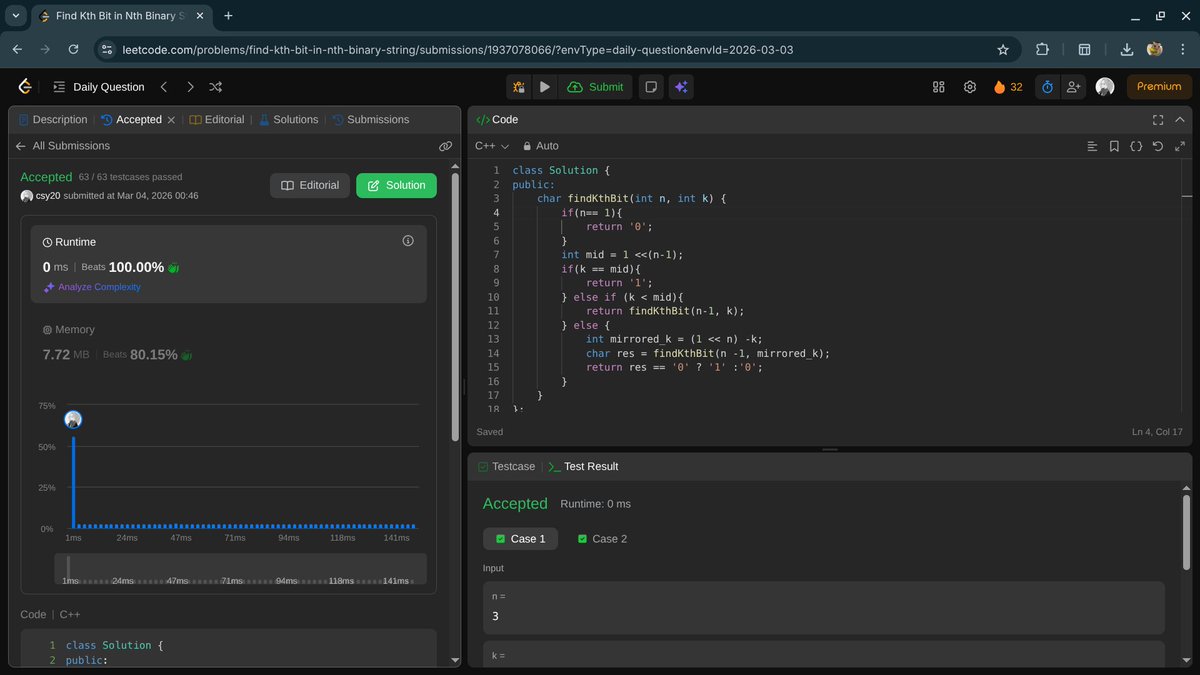This screenshot has height=675, width=1200.
Task: Click the debugger icon next to Run
Action: click(x=519, y=87)
